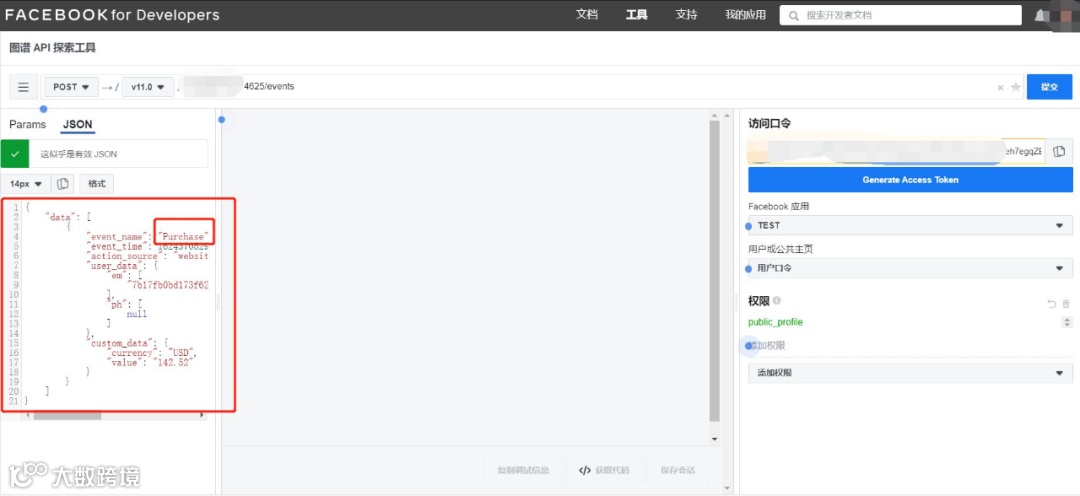Click the response panel scroll up arrow

pyautogui.click(x=714, y=115)
